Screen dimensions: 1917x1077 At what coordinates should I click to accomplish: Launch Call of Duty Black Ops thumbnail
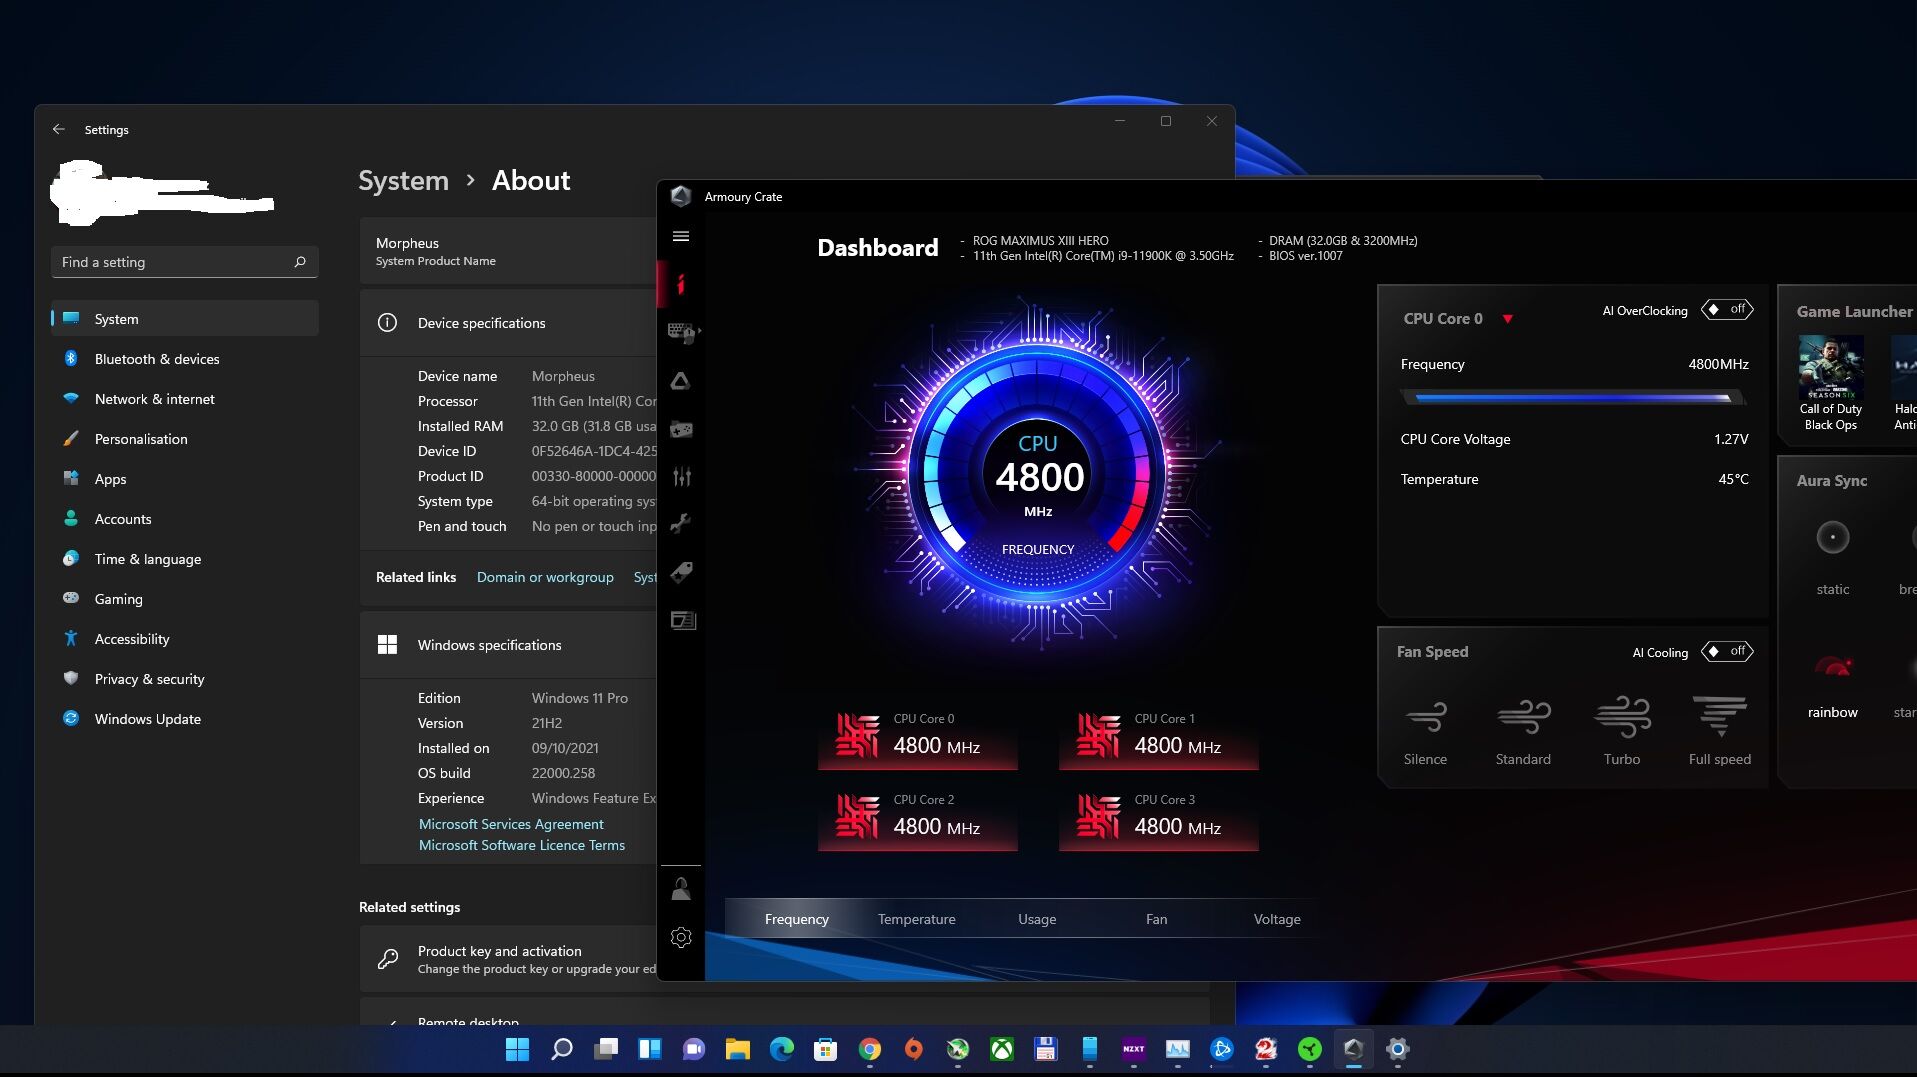pos(1830,383)
